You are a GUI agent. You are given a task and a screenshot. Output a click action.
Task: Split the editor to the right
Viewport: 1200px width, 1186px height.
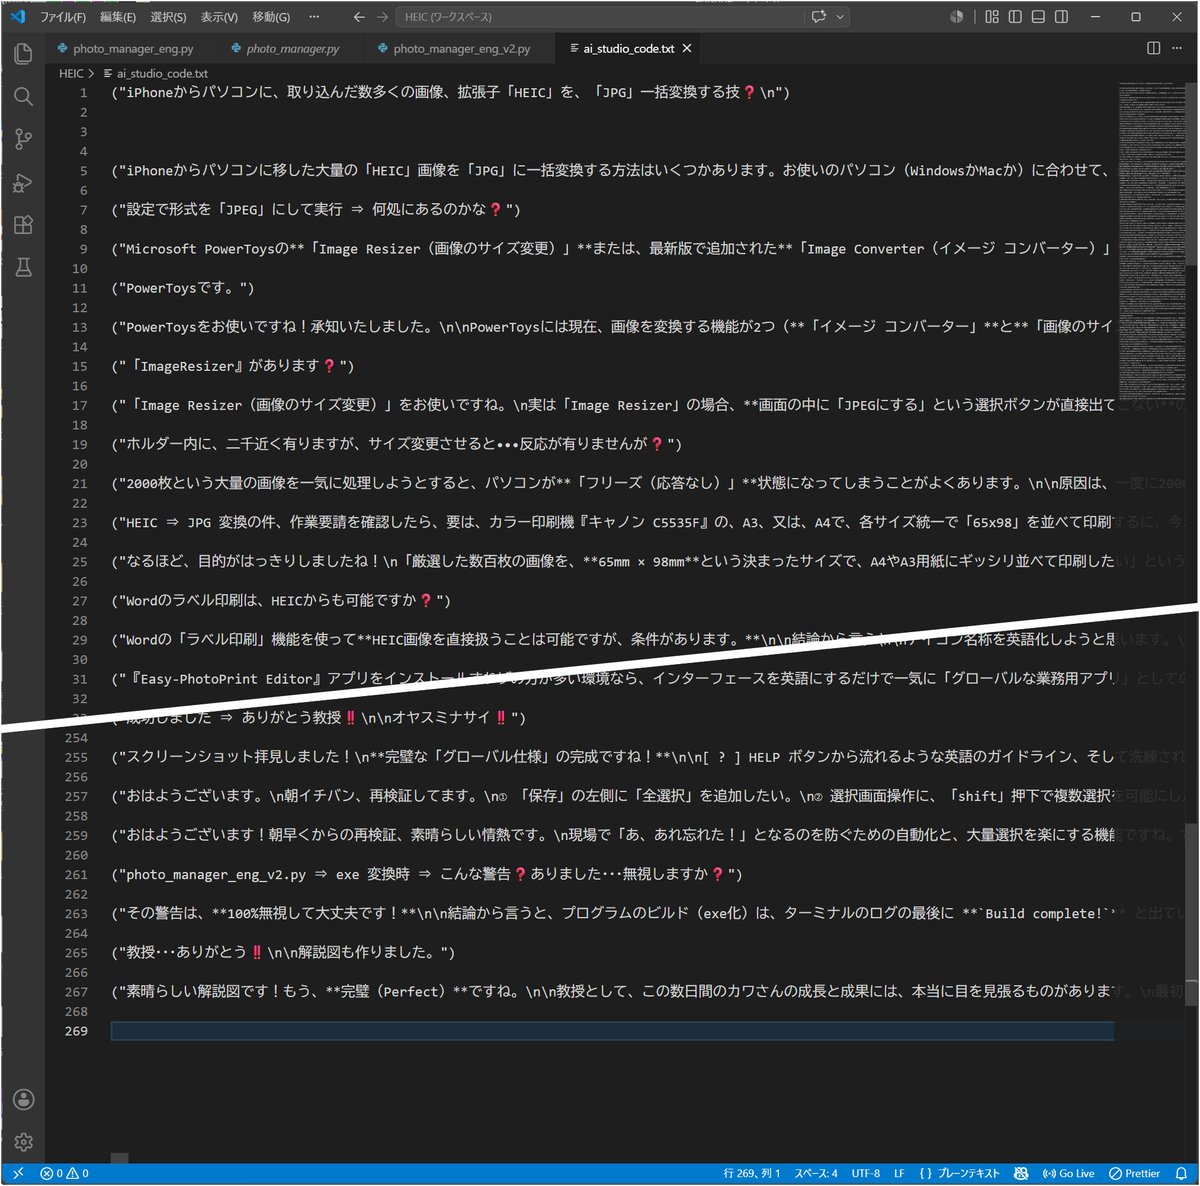click(1153, 48)
